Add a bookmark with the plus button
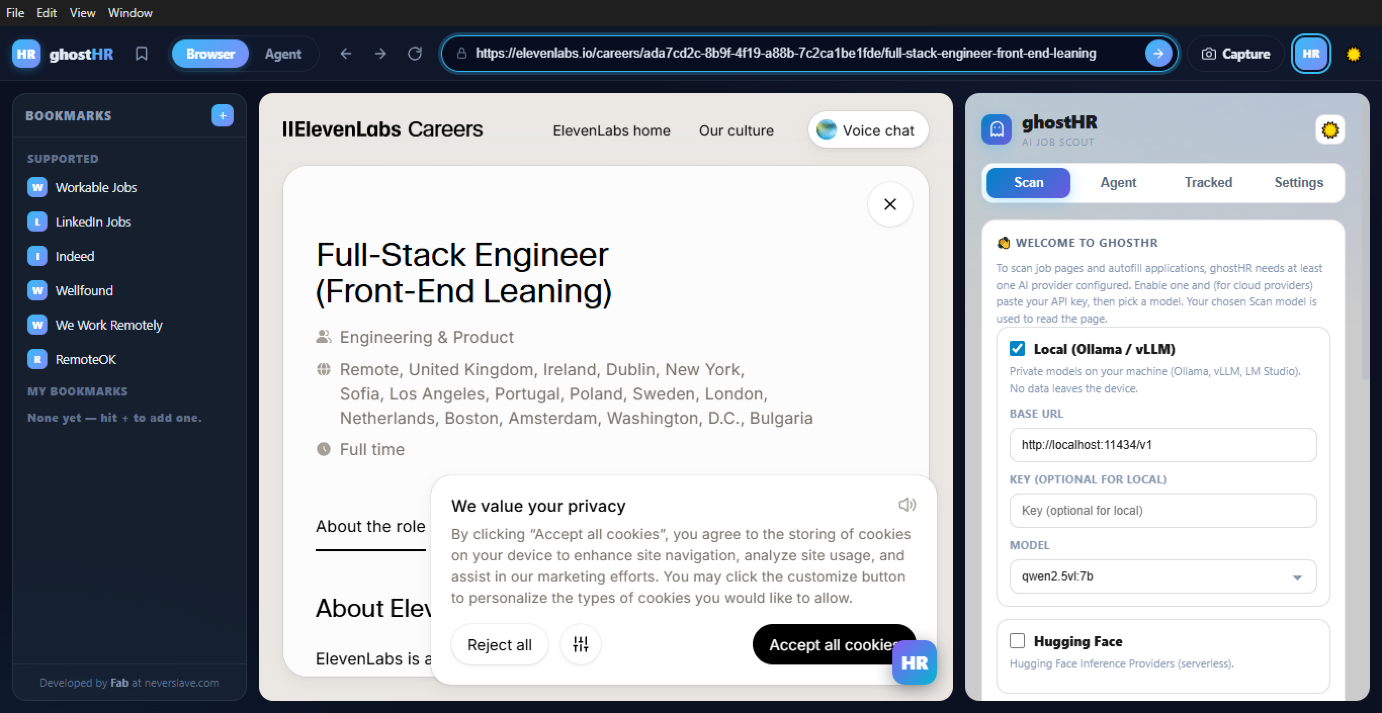Image resolution: width=1382 pixels, height=713 pixels. coord(223,115)
